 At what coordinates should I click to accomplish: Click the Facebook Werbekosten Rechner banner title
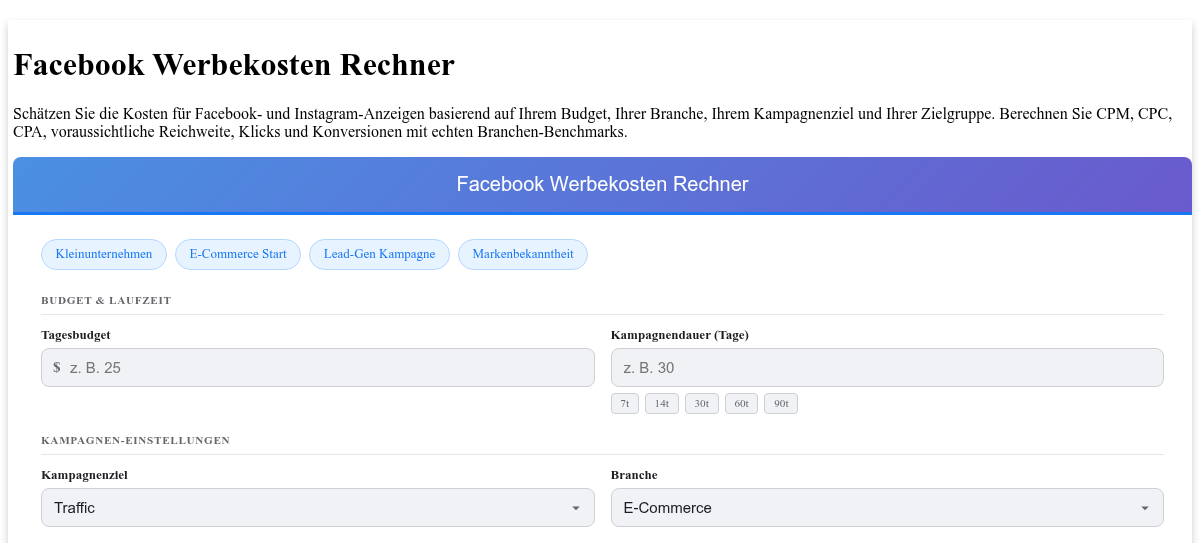(602, 184)
